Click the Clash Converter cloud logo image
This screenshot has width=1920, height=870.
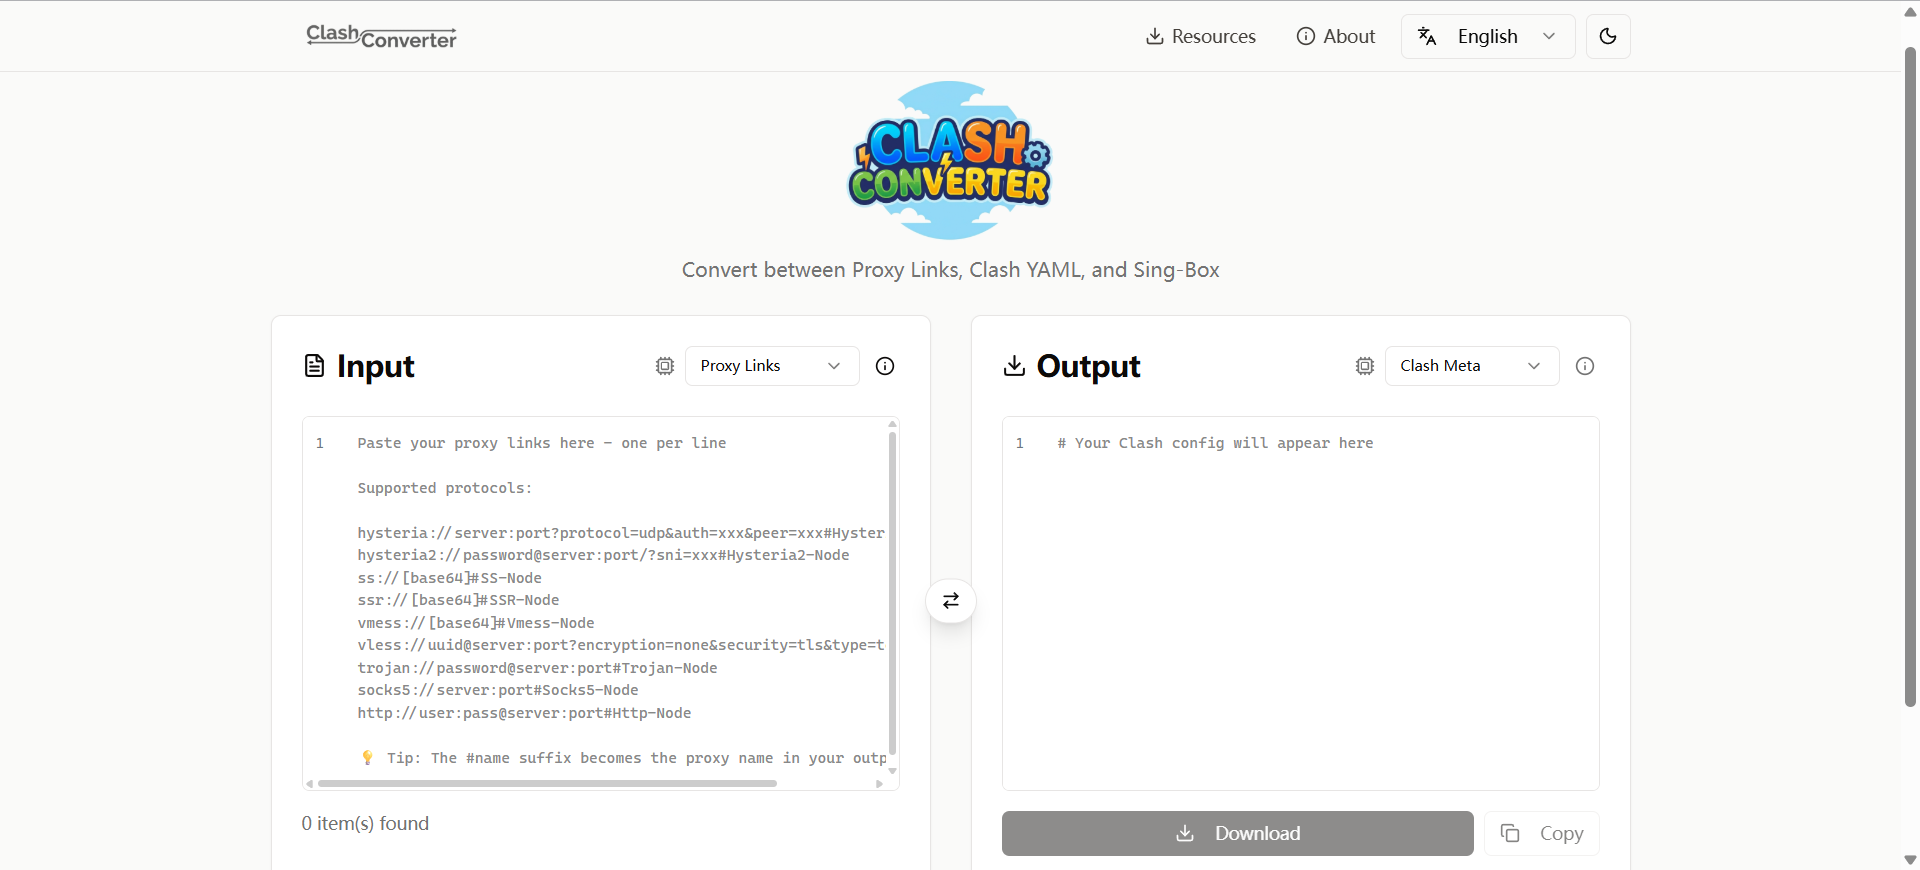[950, 160]
